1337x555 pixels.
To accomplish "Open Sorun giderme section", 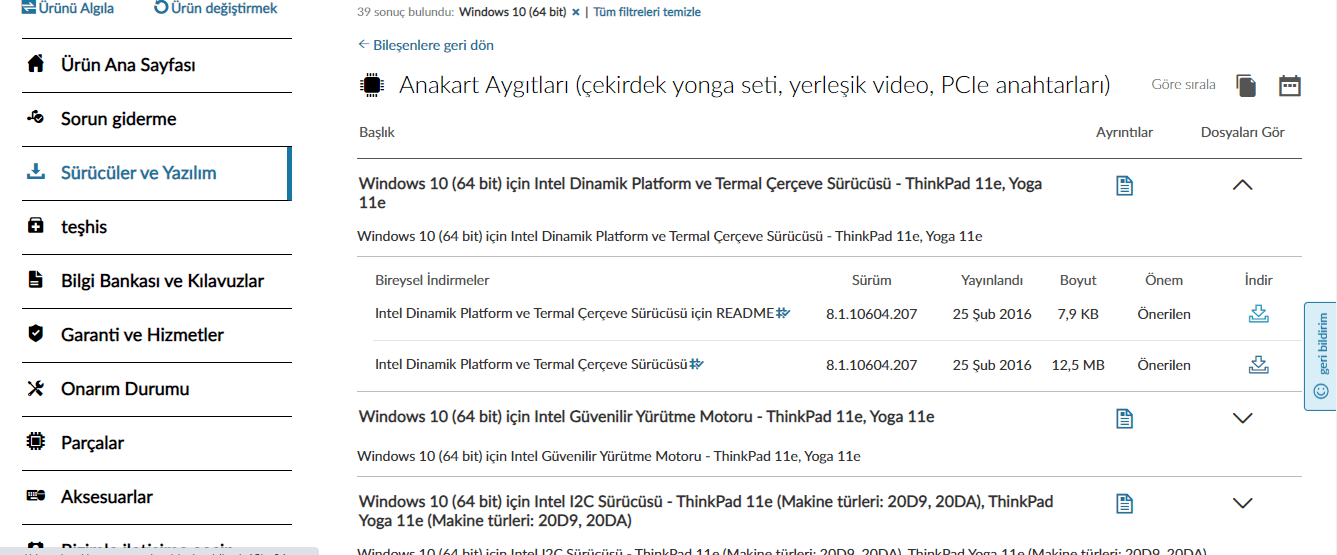I will (118, 119).
